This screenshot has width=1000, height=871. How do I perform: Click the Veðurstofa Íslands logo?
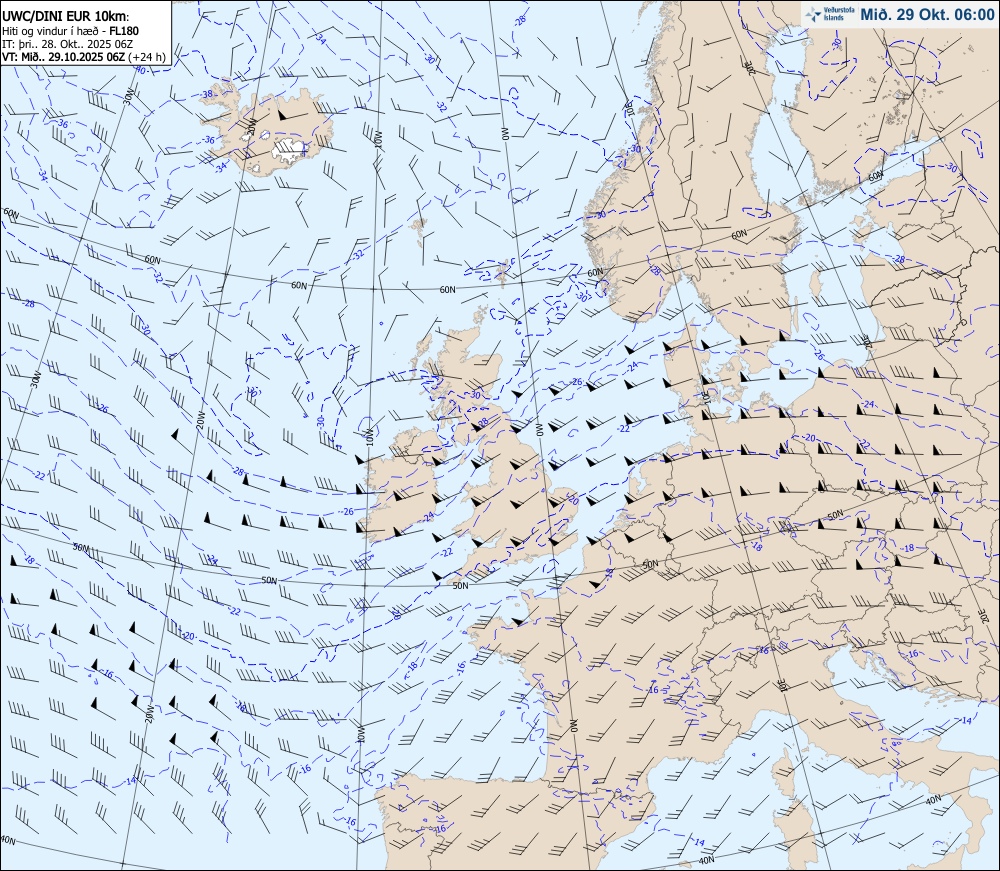[x=829, y=14]
